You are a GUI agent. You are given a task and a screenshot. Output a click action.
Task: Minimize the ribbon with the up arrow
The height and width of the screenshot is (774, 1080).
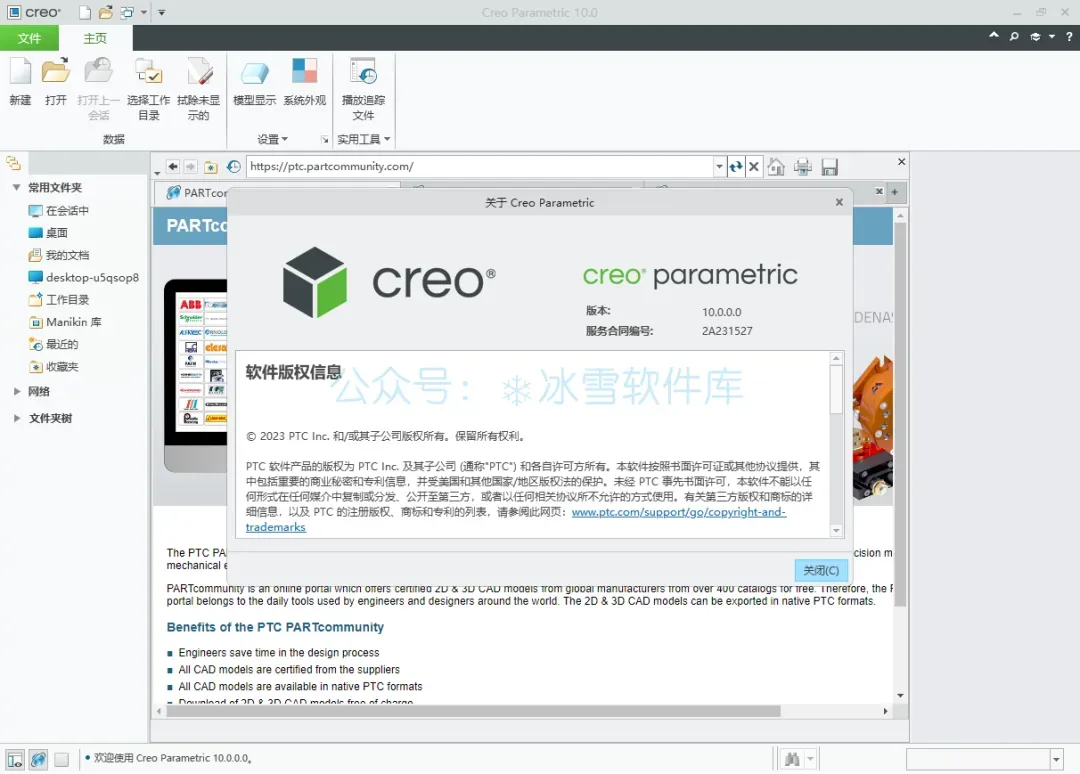pos(994,35)
